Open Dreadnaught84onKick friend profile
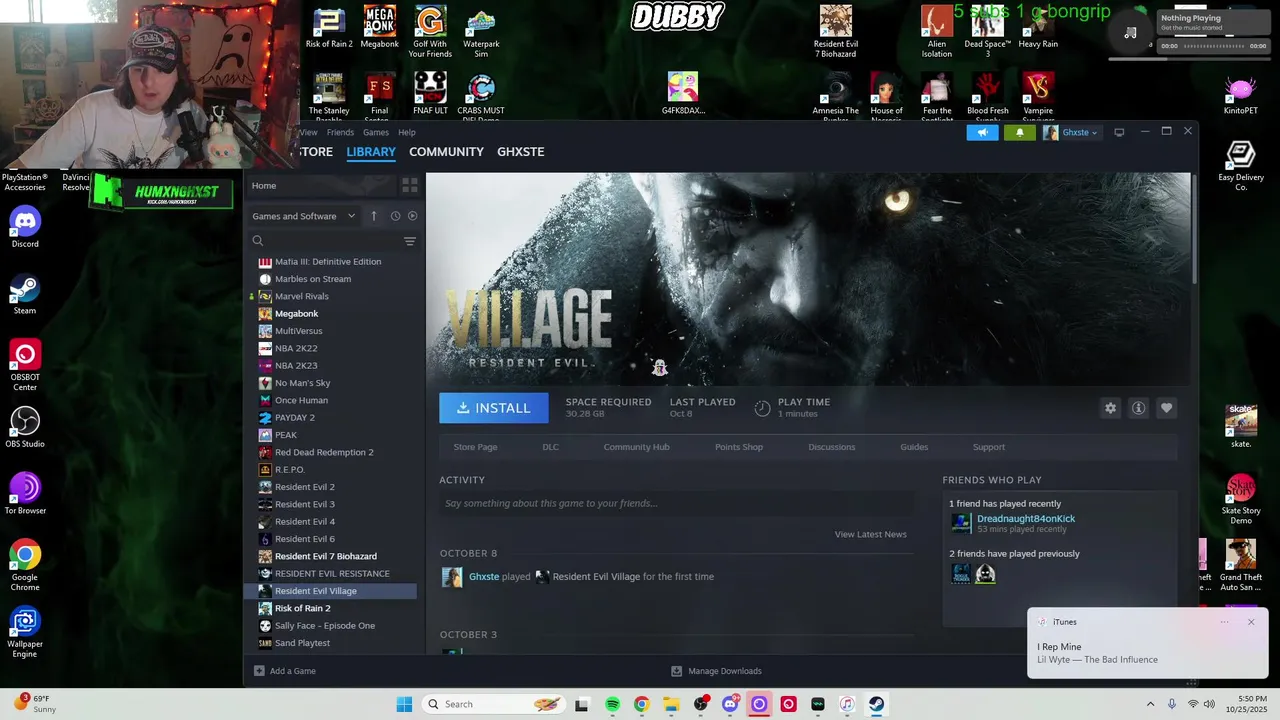The height and width of the screenshot is (720, 1280). click(x=1026, y=518)
